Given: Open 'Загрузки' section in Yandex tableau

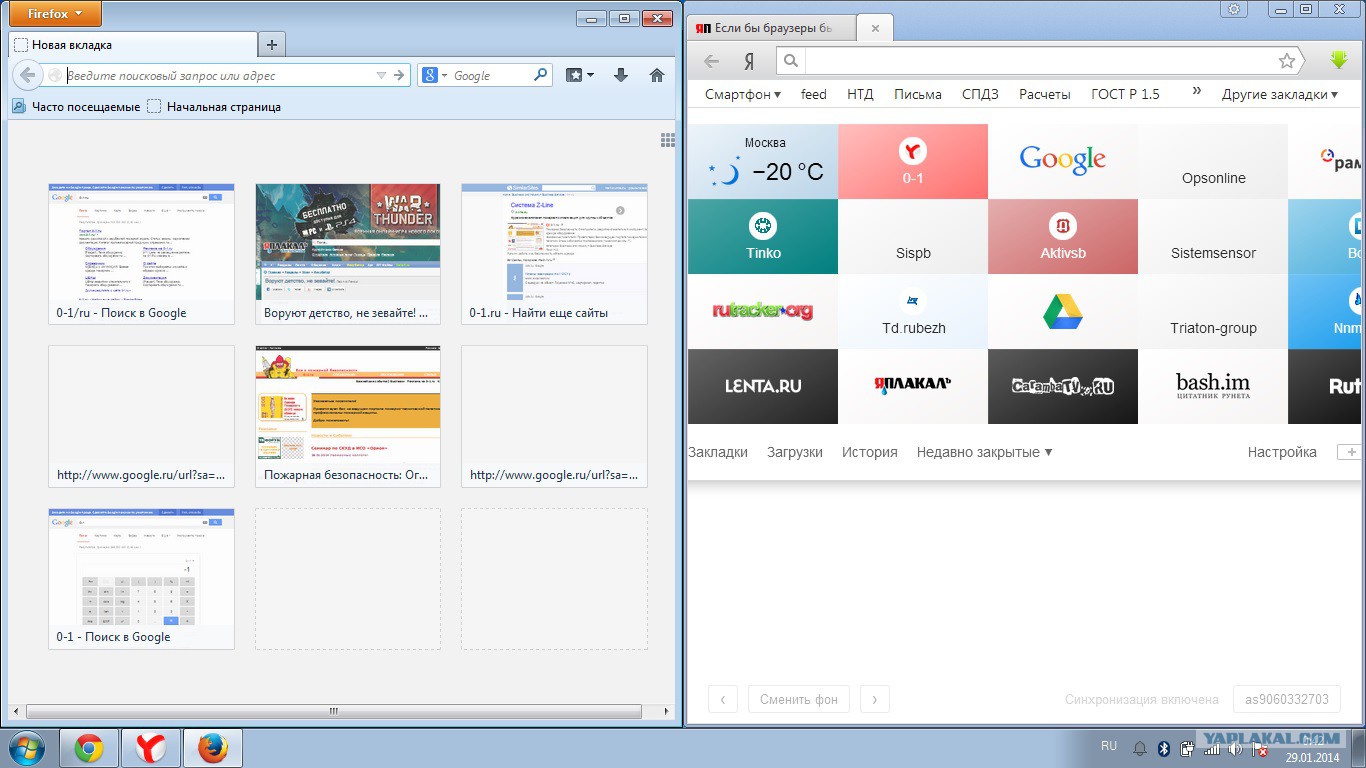Looking at the screenshot, I should pyautogui.click(x=795, y=452).
